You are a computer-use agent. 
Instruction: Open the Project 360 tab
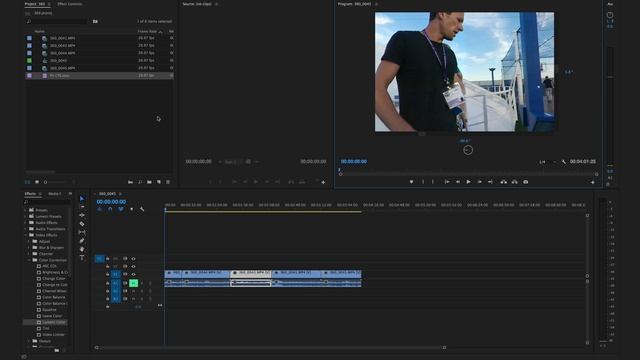[x=35, y=4]
